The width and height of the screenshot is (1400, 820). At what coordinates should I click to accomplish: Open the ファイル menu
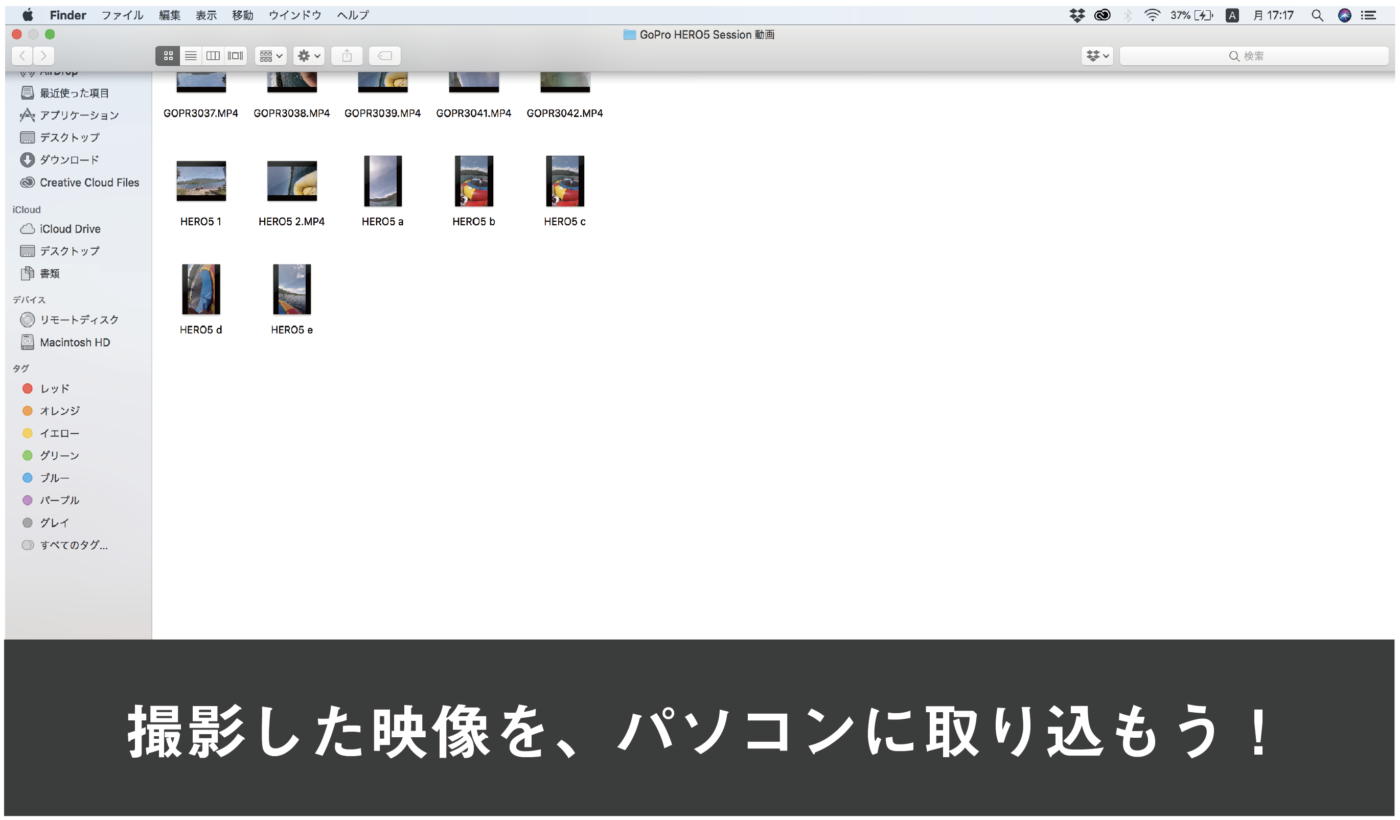(122, 15)
